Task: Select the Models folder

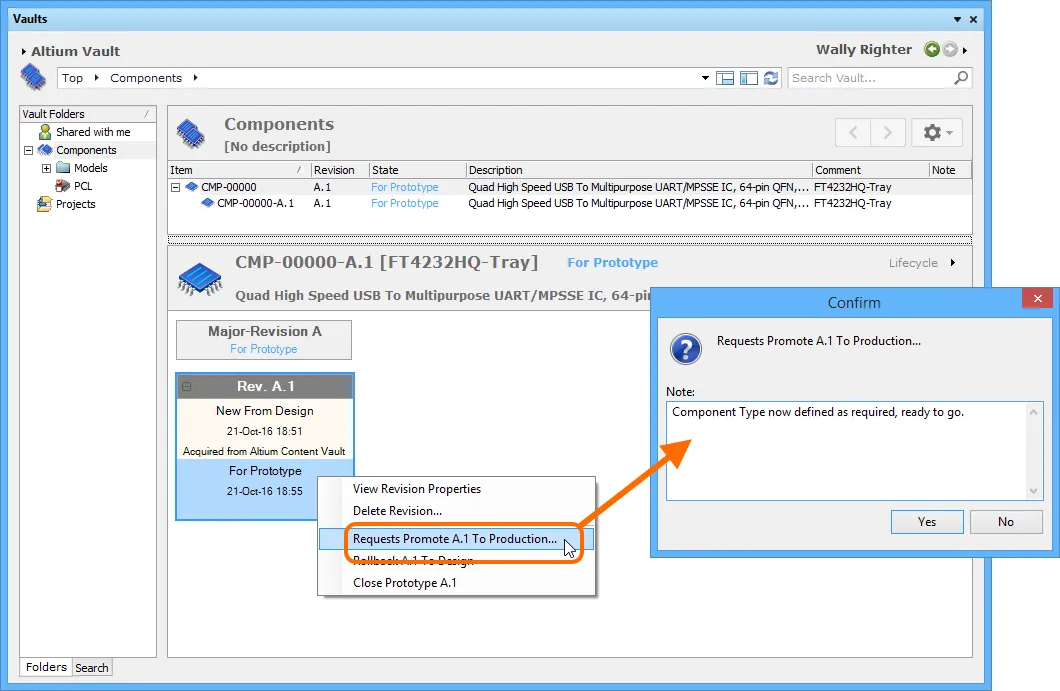Action: coord(91,168)
